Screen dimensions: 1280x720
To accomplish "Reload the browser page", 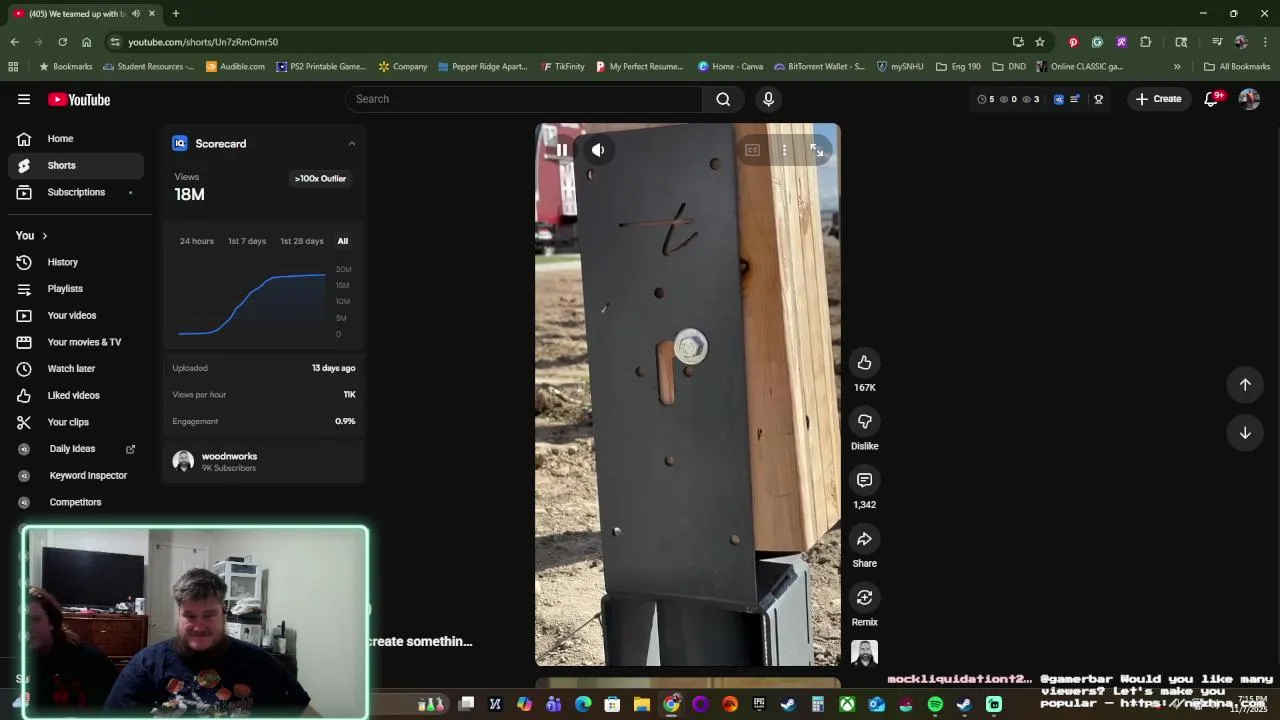I will pyautogui.click(x=62, y=42).
